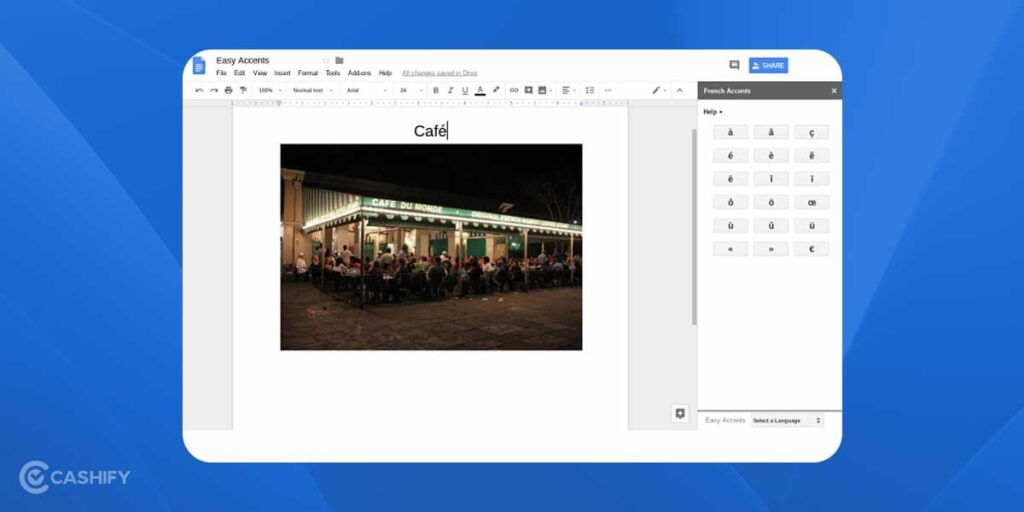1024x512 pixels.
Task: Open the File menu
Action: tap(221, 73)
